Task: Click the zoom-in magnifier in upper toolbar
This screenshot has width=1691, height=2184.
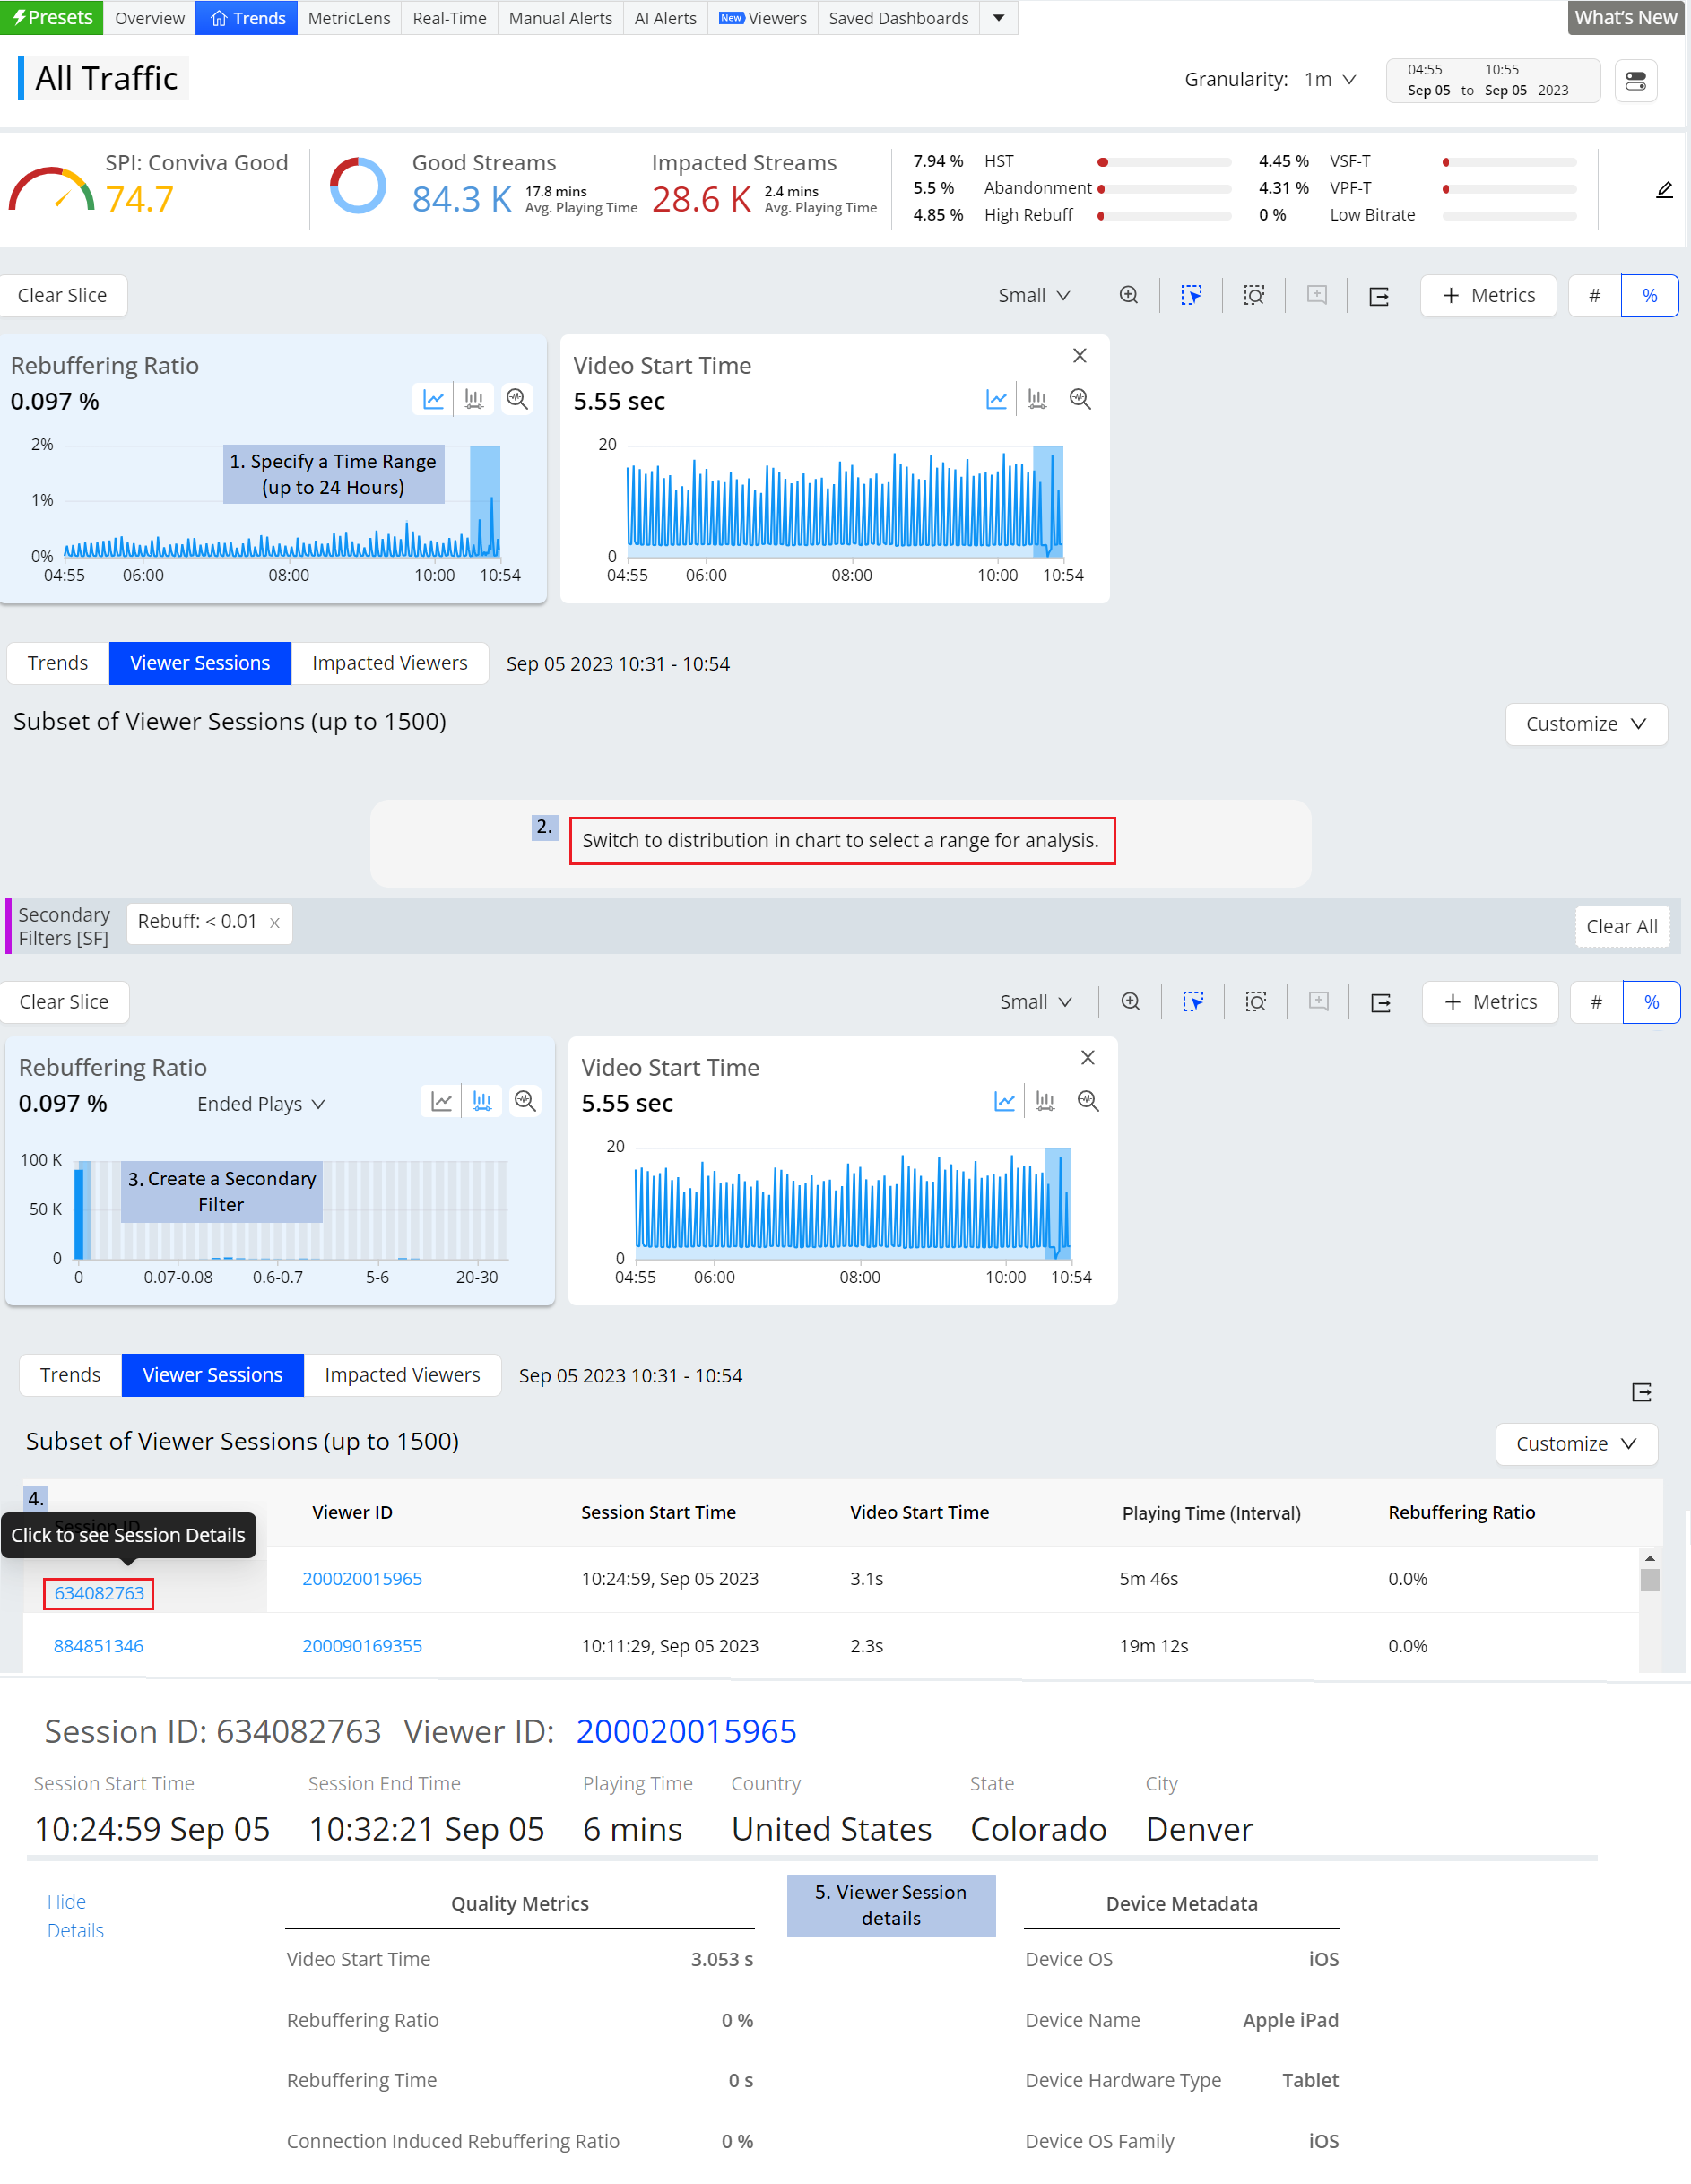Action: [1128, 295]
